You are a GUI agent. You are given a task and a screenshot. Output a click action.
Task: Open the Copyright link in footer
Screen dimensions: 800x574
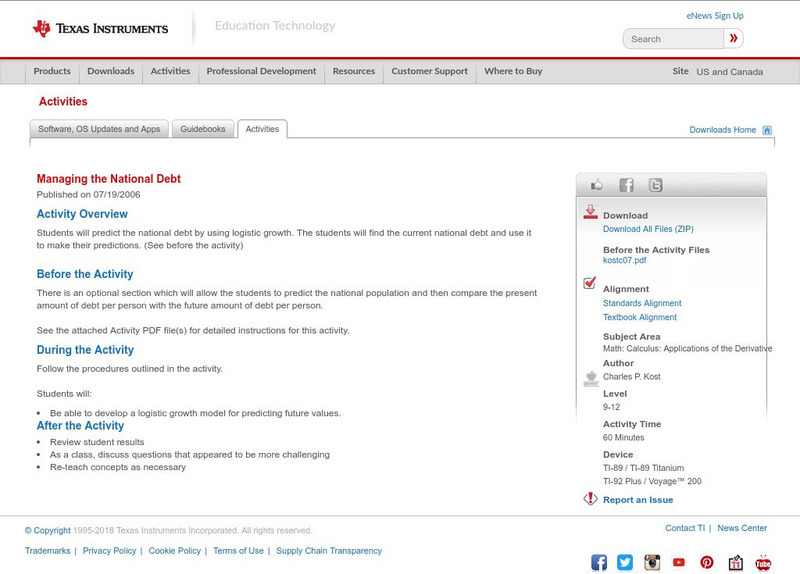click(48, 531)
